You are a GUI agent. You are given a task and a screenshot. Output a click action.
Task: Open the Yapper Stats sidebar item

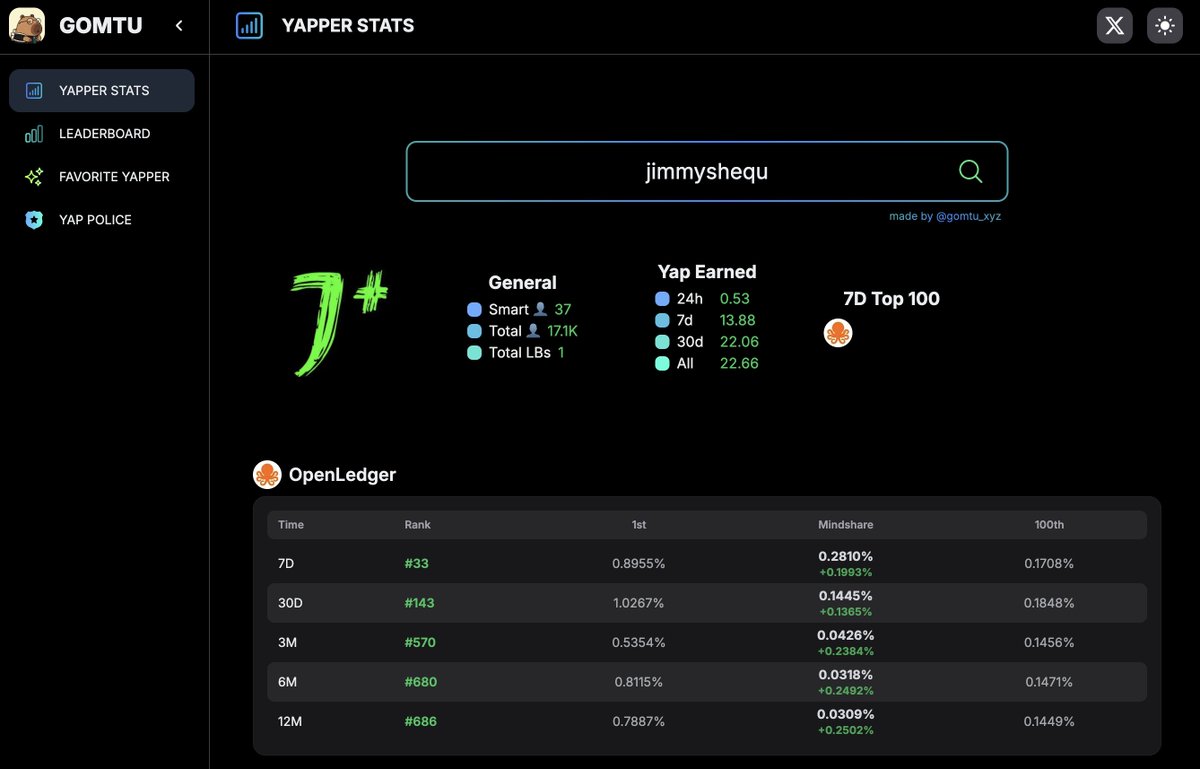[x=102, y=90]
